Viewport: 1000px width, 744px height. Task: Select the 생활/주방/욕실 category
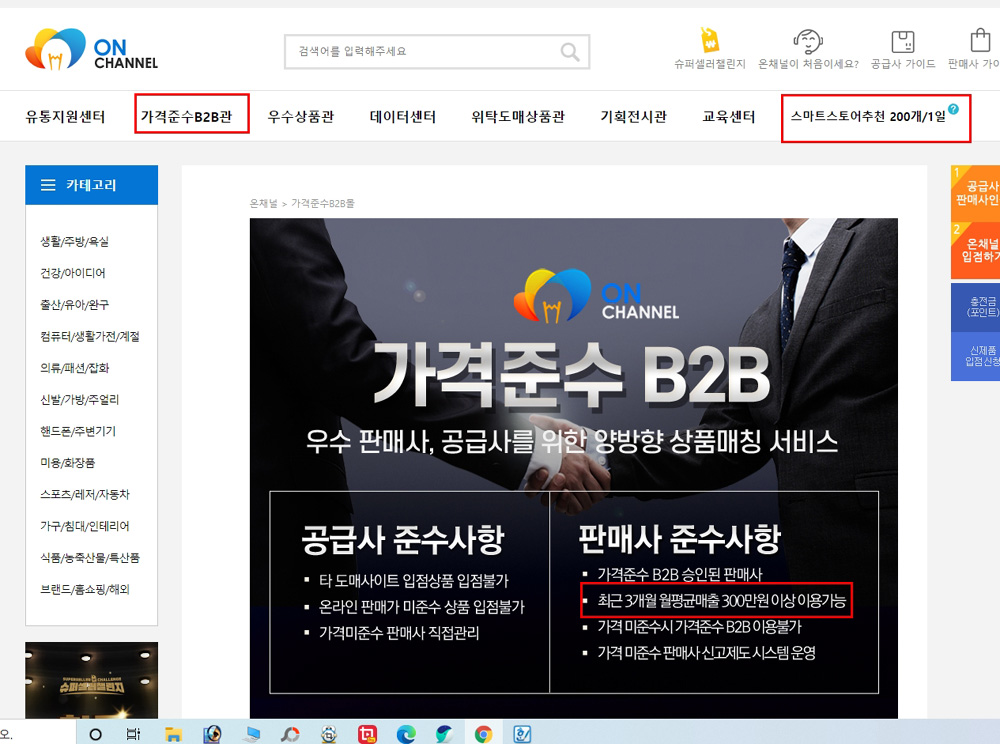pyautogui.click(x=74, y=242)
